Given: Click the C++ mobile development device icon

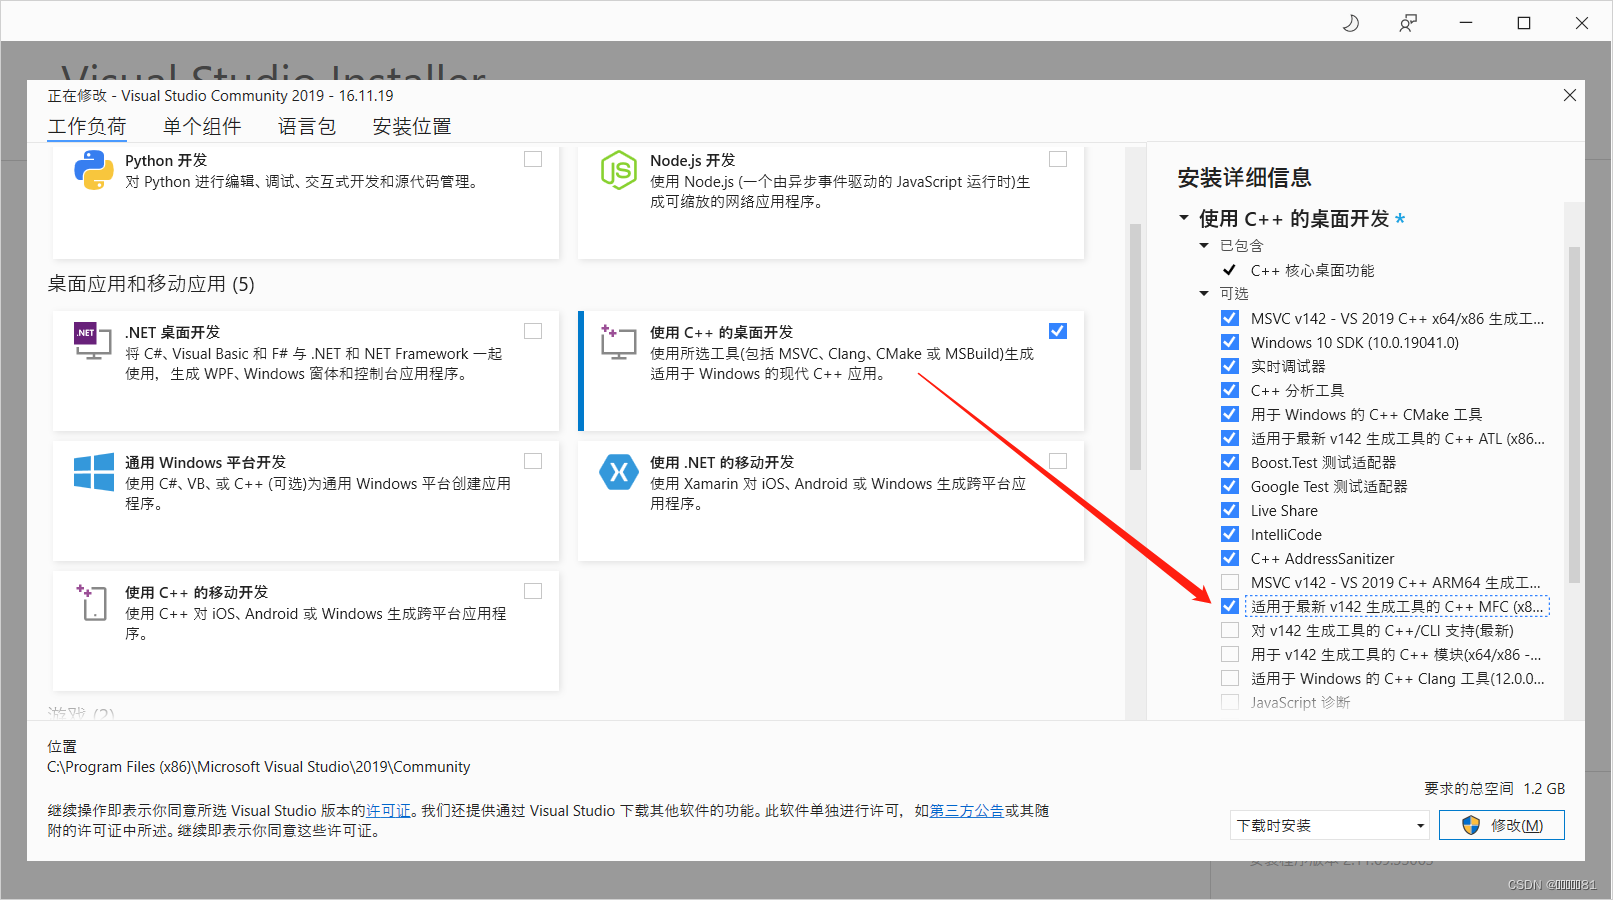Looking at the screenshot, I should [93, 602].
